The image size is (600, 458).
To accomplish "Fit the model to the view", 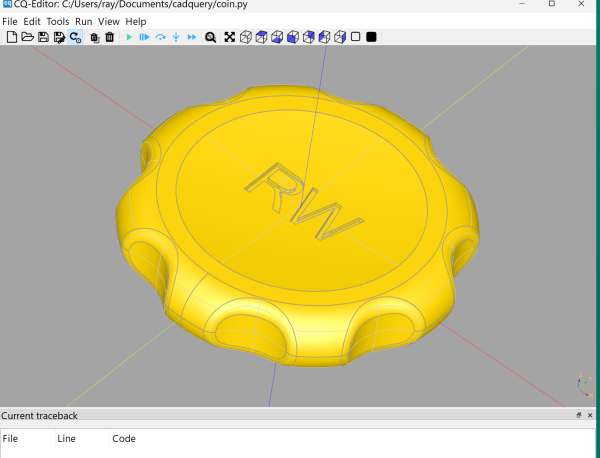I will pos(230,37).
